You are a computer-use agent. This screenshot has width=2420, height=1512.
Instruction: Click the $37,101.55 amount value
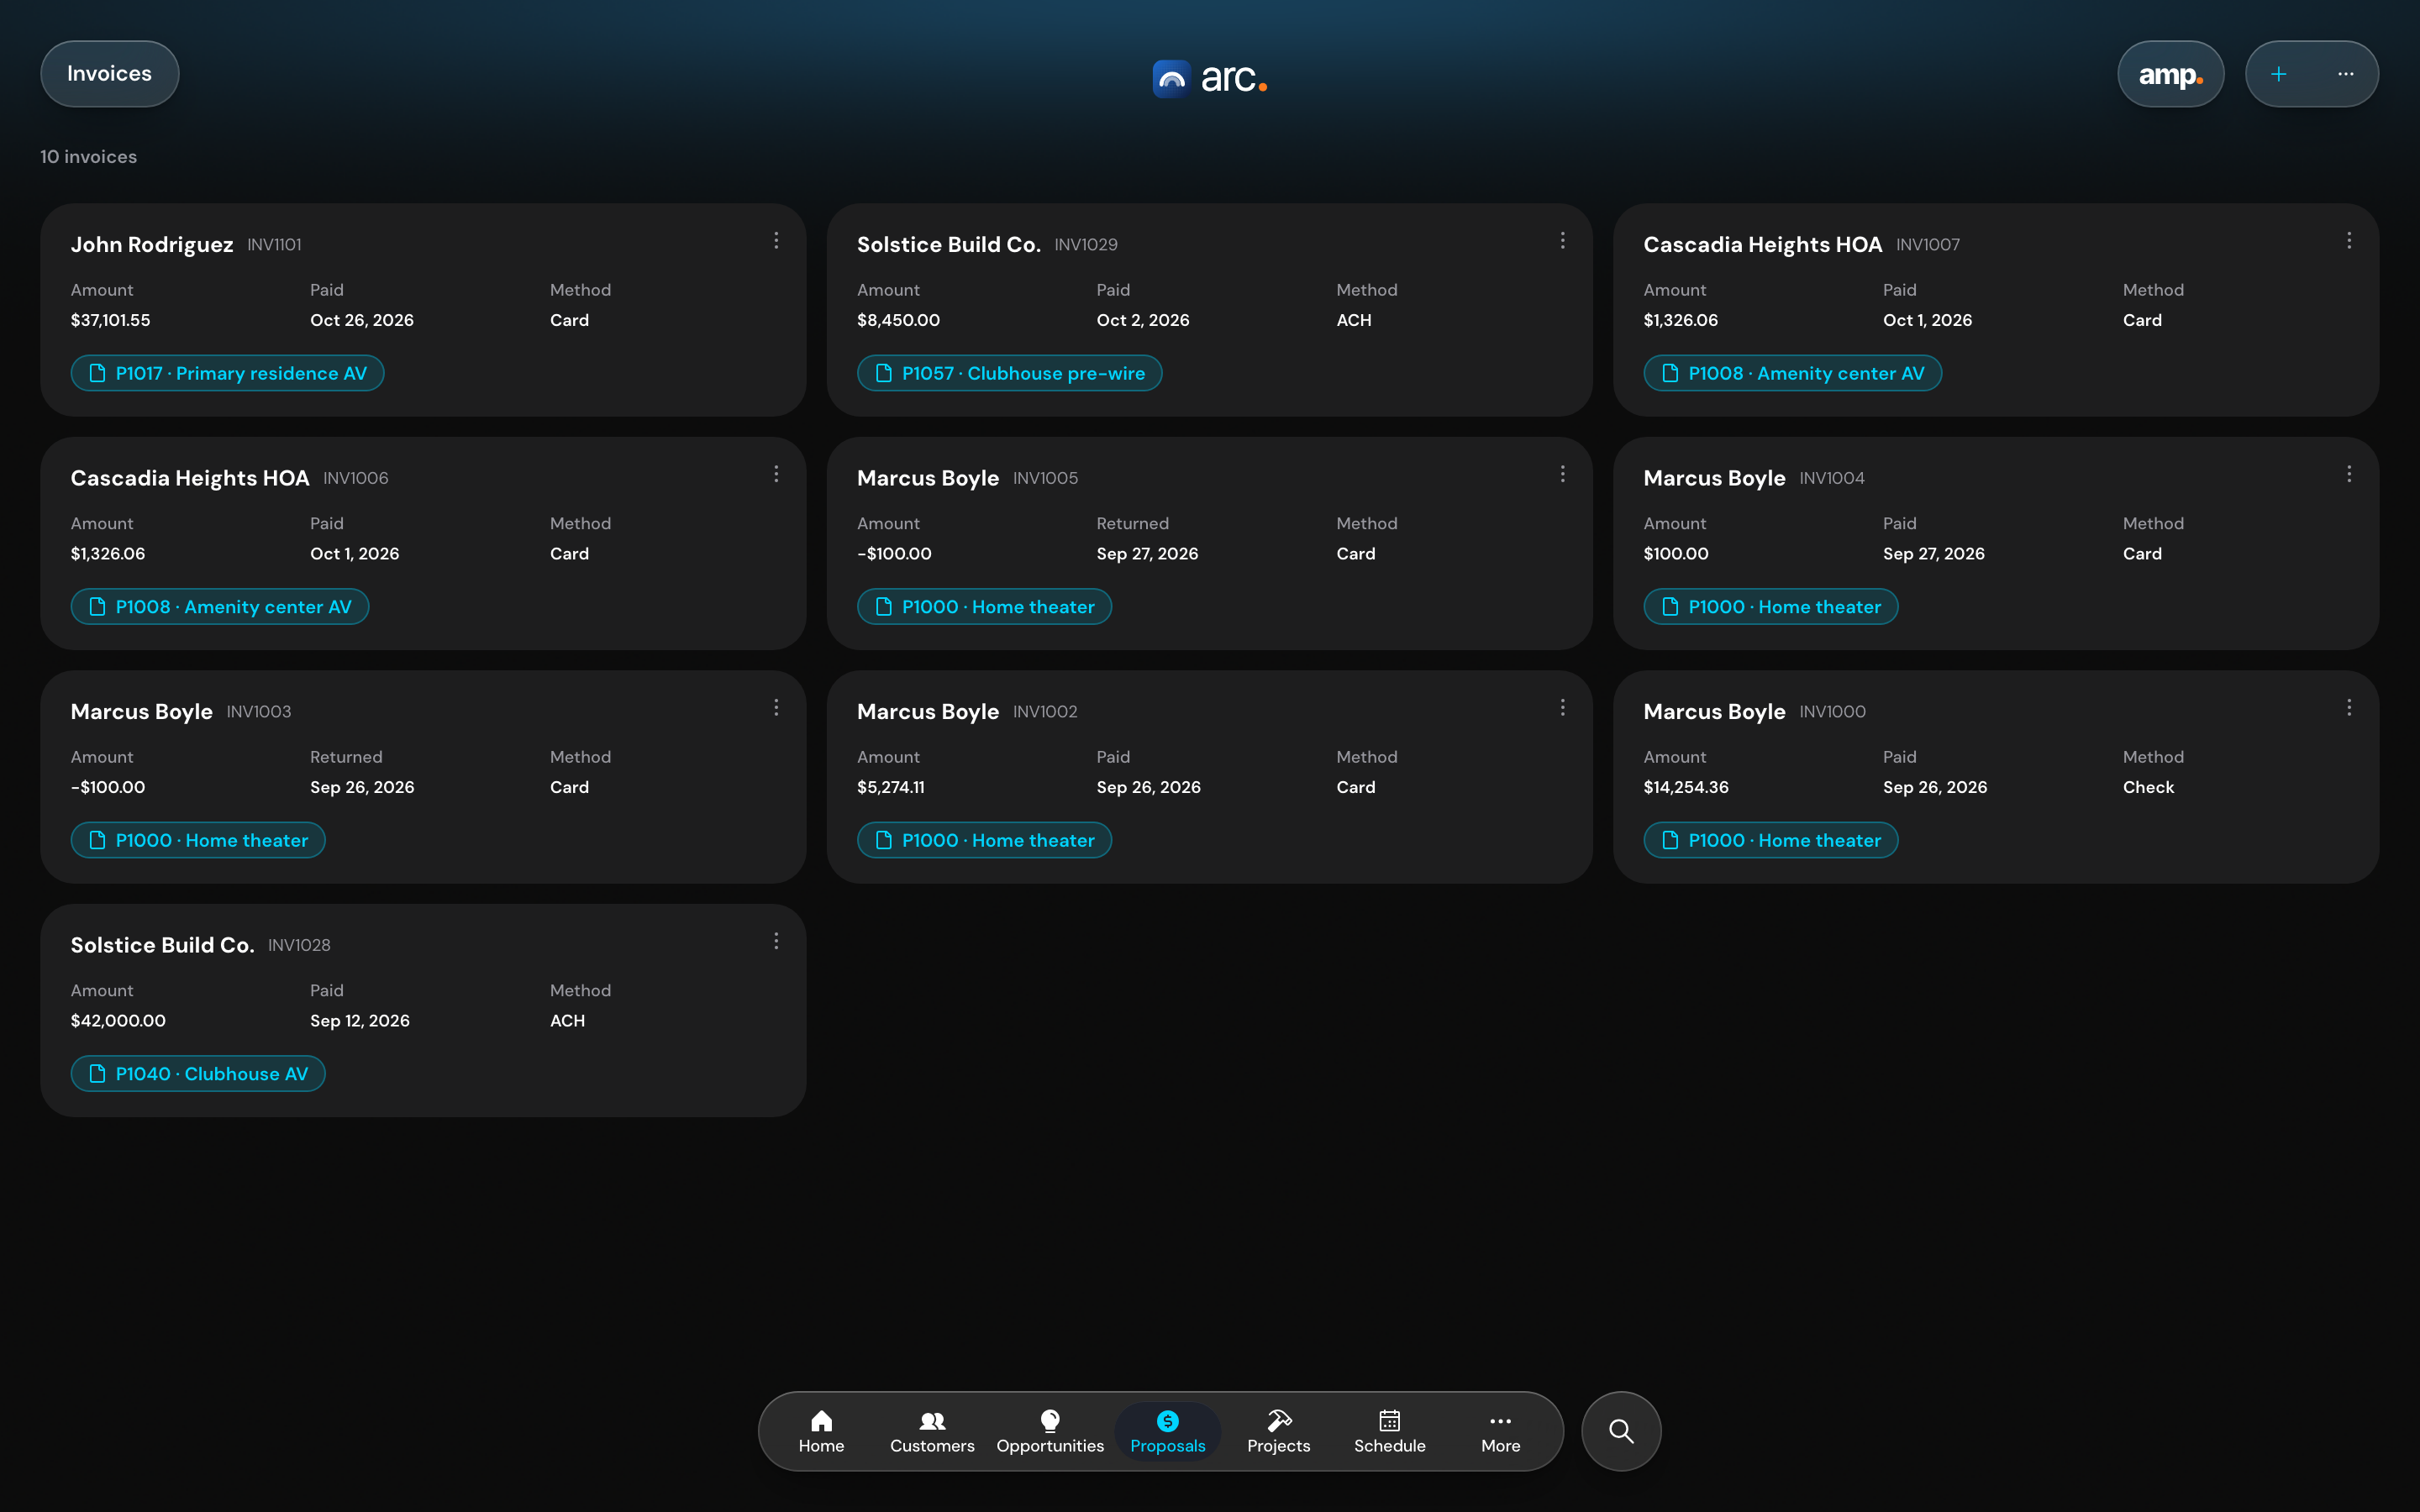[110, 320]
